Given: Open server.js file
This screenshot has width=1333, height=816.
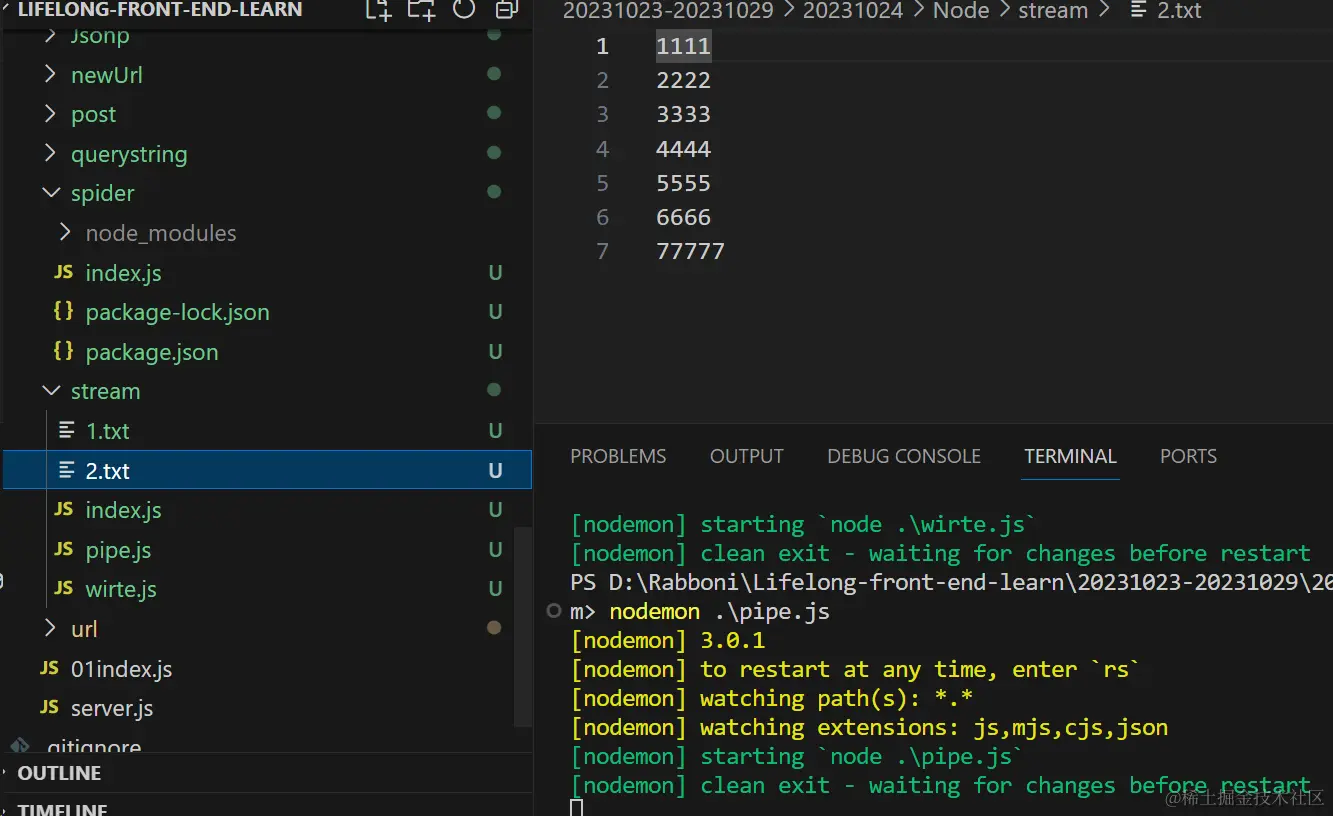Looking at the screenshot, I should [112, 708].
